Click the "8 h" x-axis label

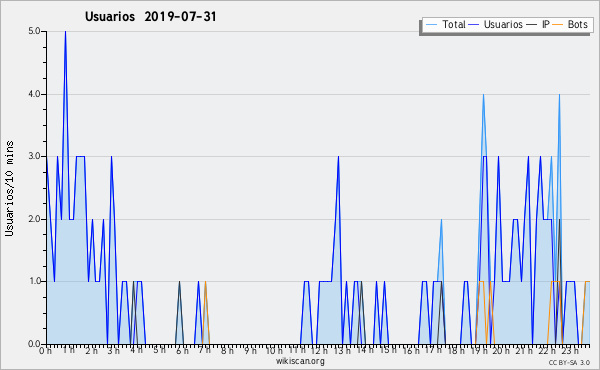227,350
